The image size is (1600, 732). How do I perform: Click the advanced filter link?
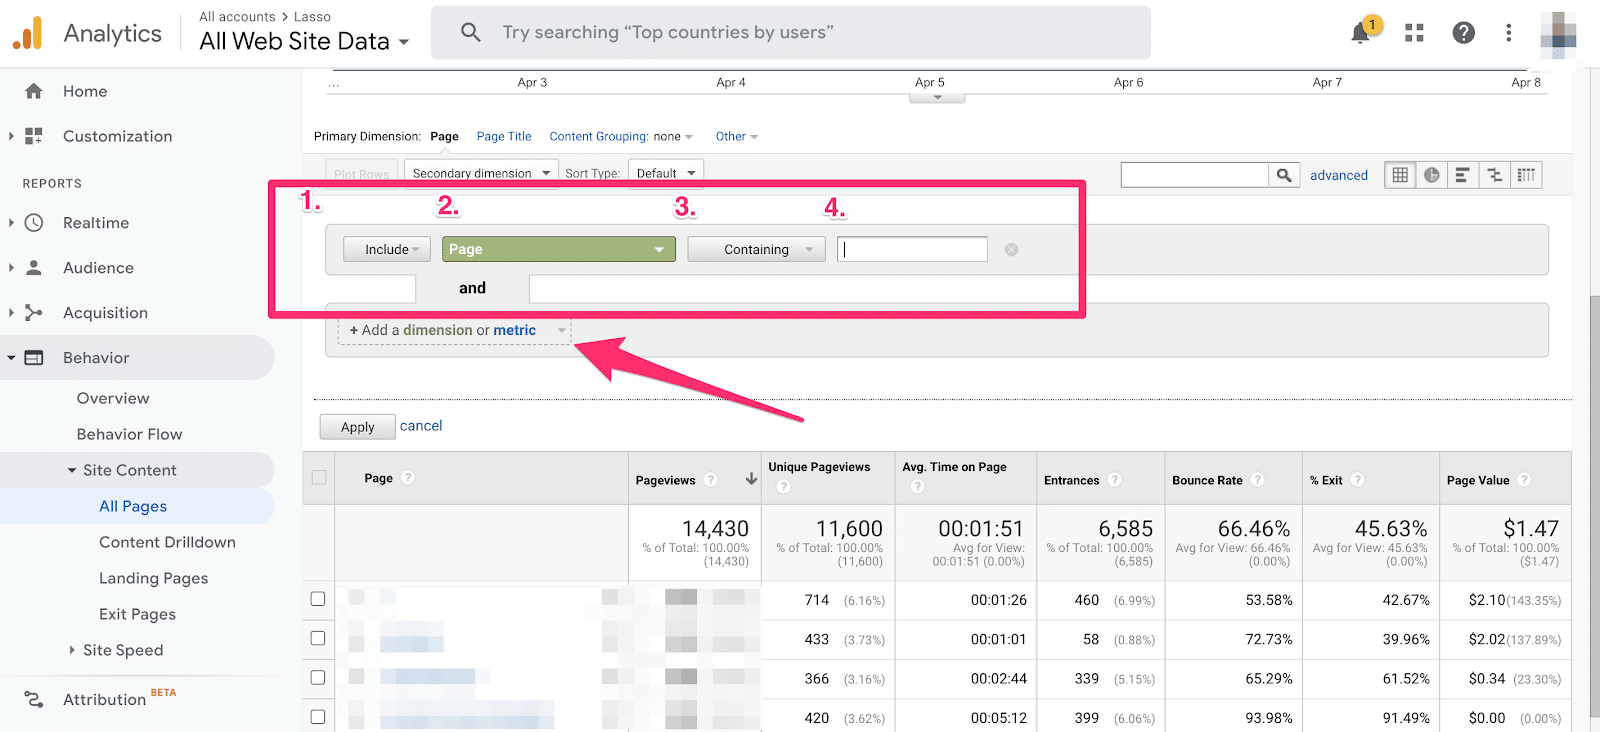click(x=1339, y=175)
